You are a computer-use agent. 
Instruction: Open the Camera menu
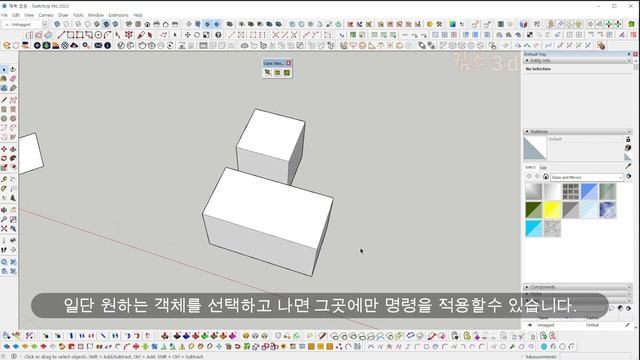(x=46, y=15)
